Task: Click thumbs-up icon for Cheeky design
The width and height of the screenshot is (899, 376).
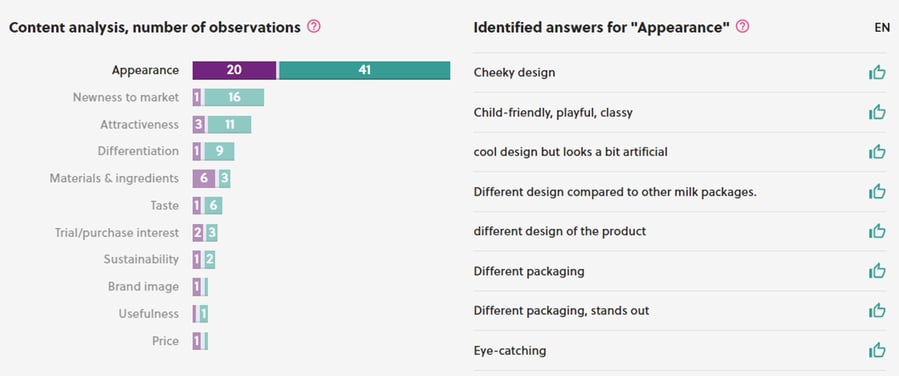Action: [877, 73]
